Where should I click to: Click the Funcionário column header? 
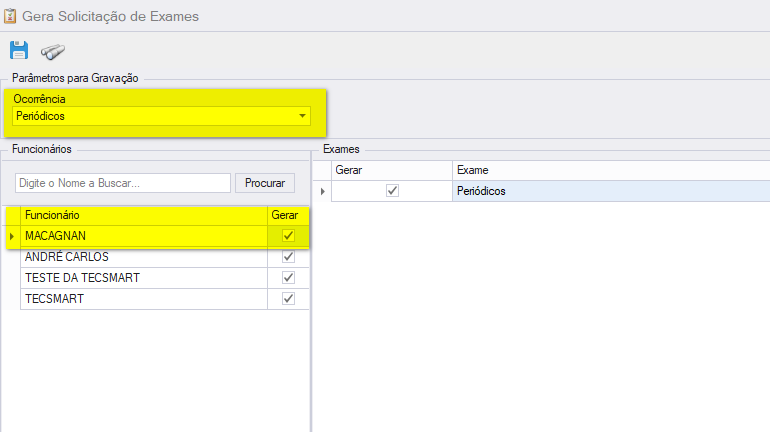click(144, 215)
